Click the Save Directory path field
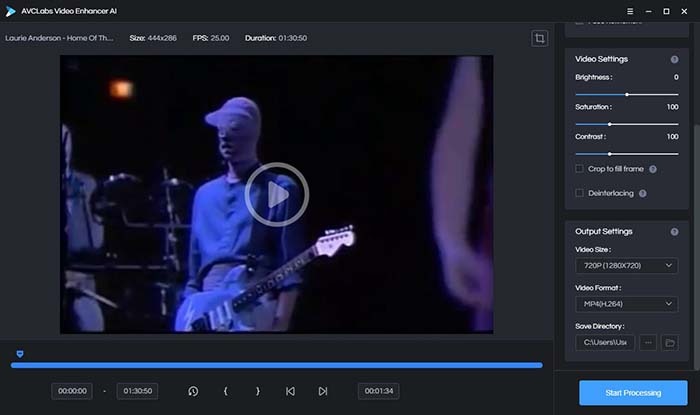This screenshot has width=700, height=415. click(x=605, y=343)
